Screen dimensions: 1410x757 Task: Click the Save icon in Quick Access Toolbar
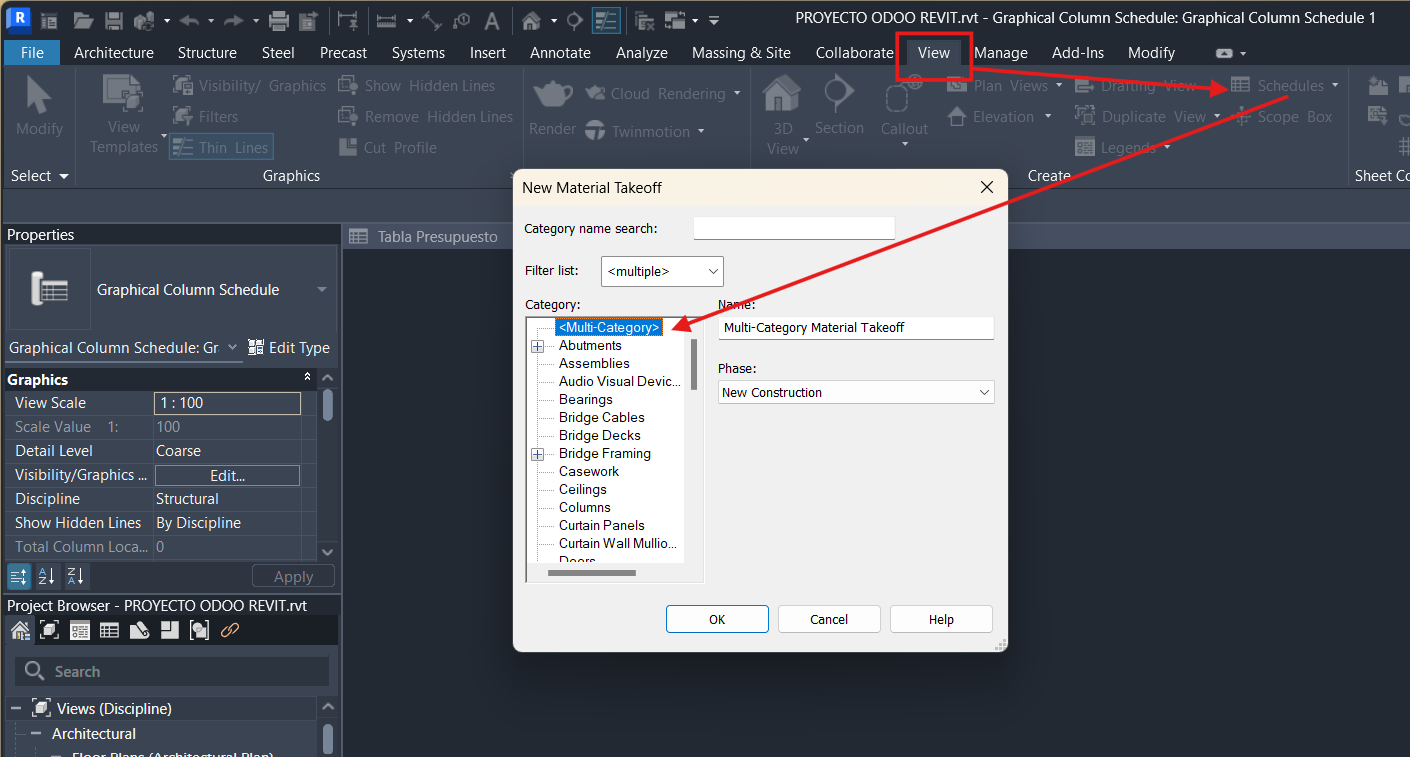(x=113, y=19)
